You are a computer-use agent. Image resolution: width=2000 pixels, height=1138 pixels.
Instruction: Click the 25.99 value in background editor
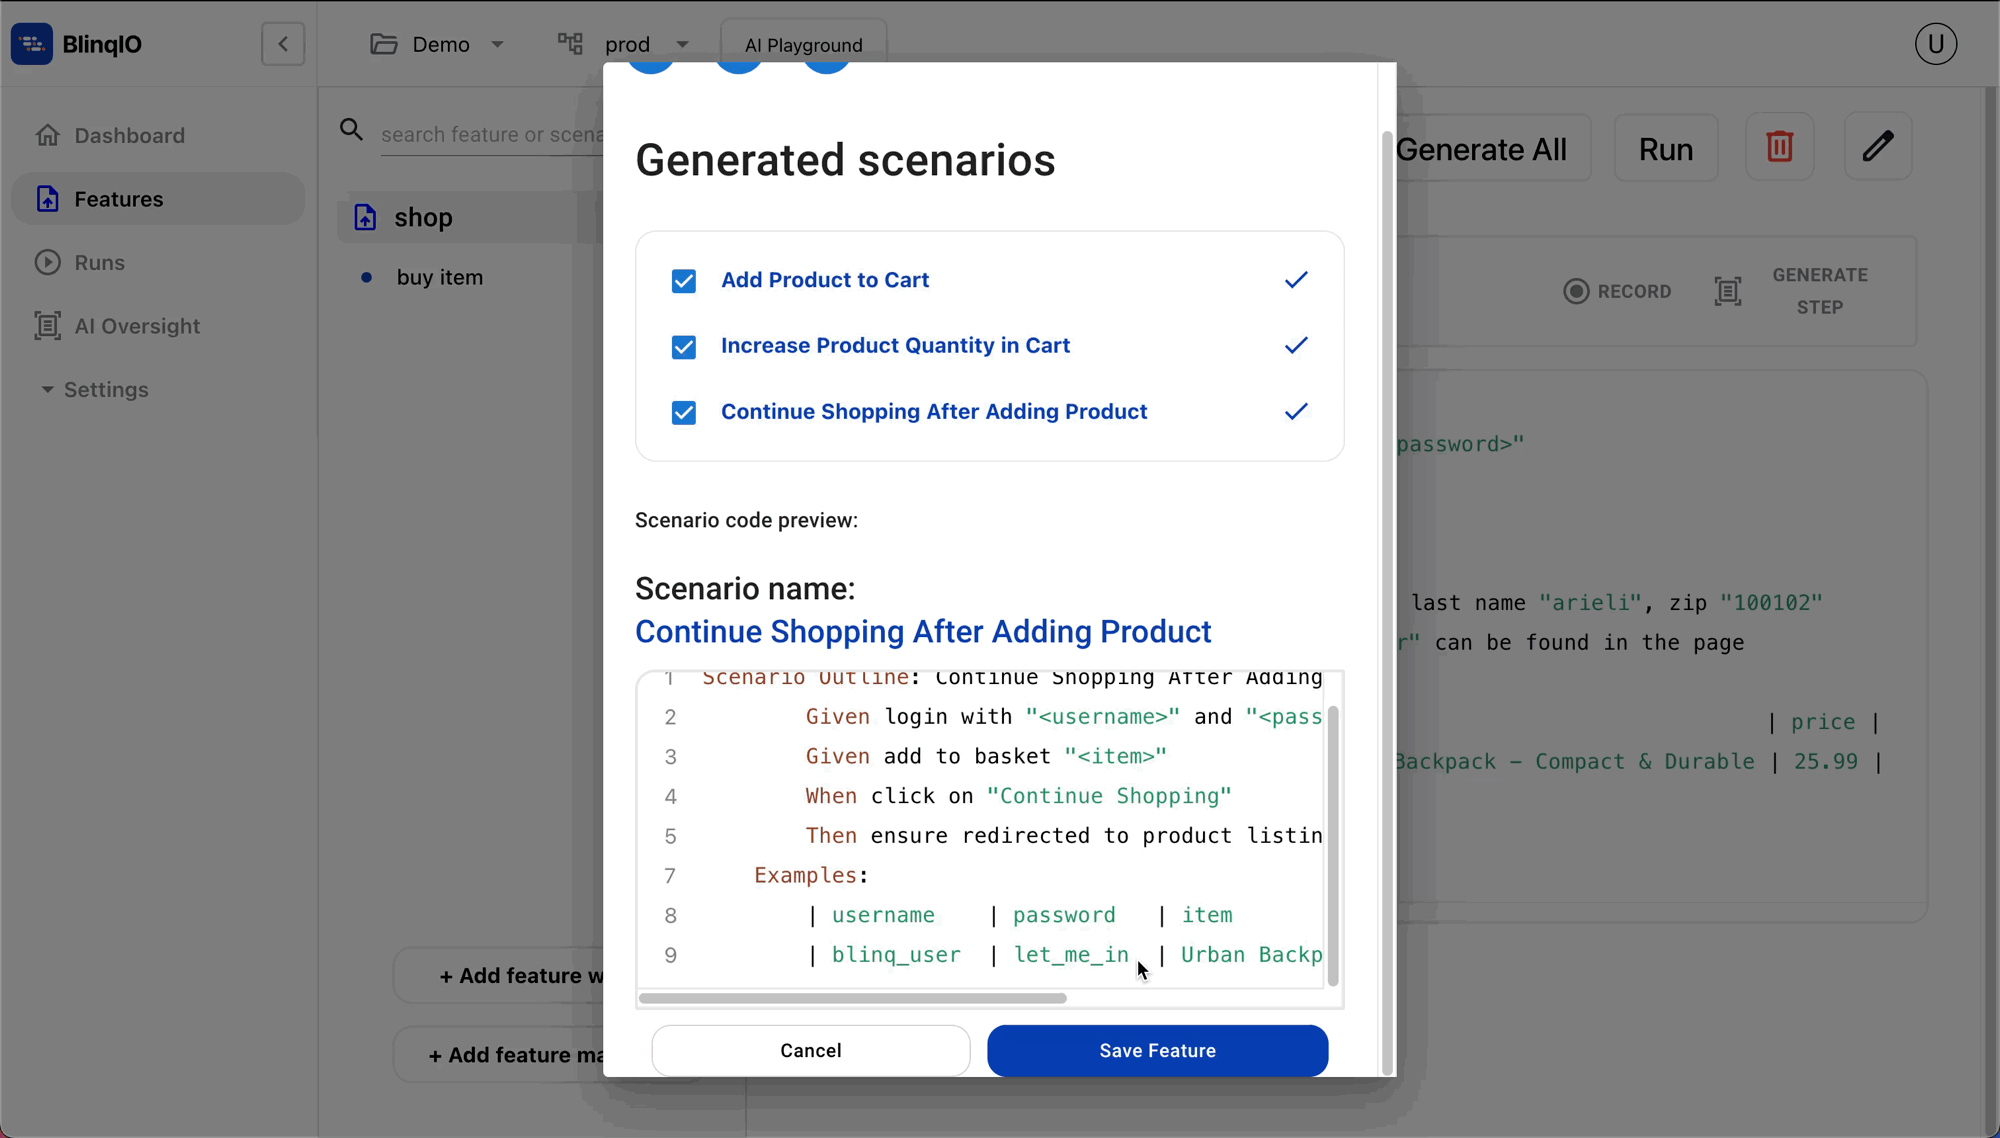pyautogui.click(x=1825, y=762)
